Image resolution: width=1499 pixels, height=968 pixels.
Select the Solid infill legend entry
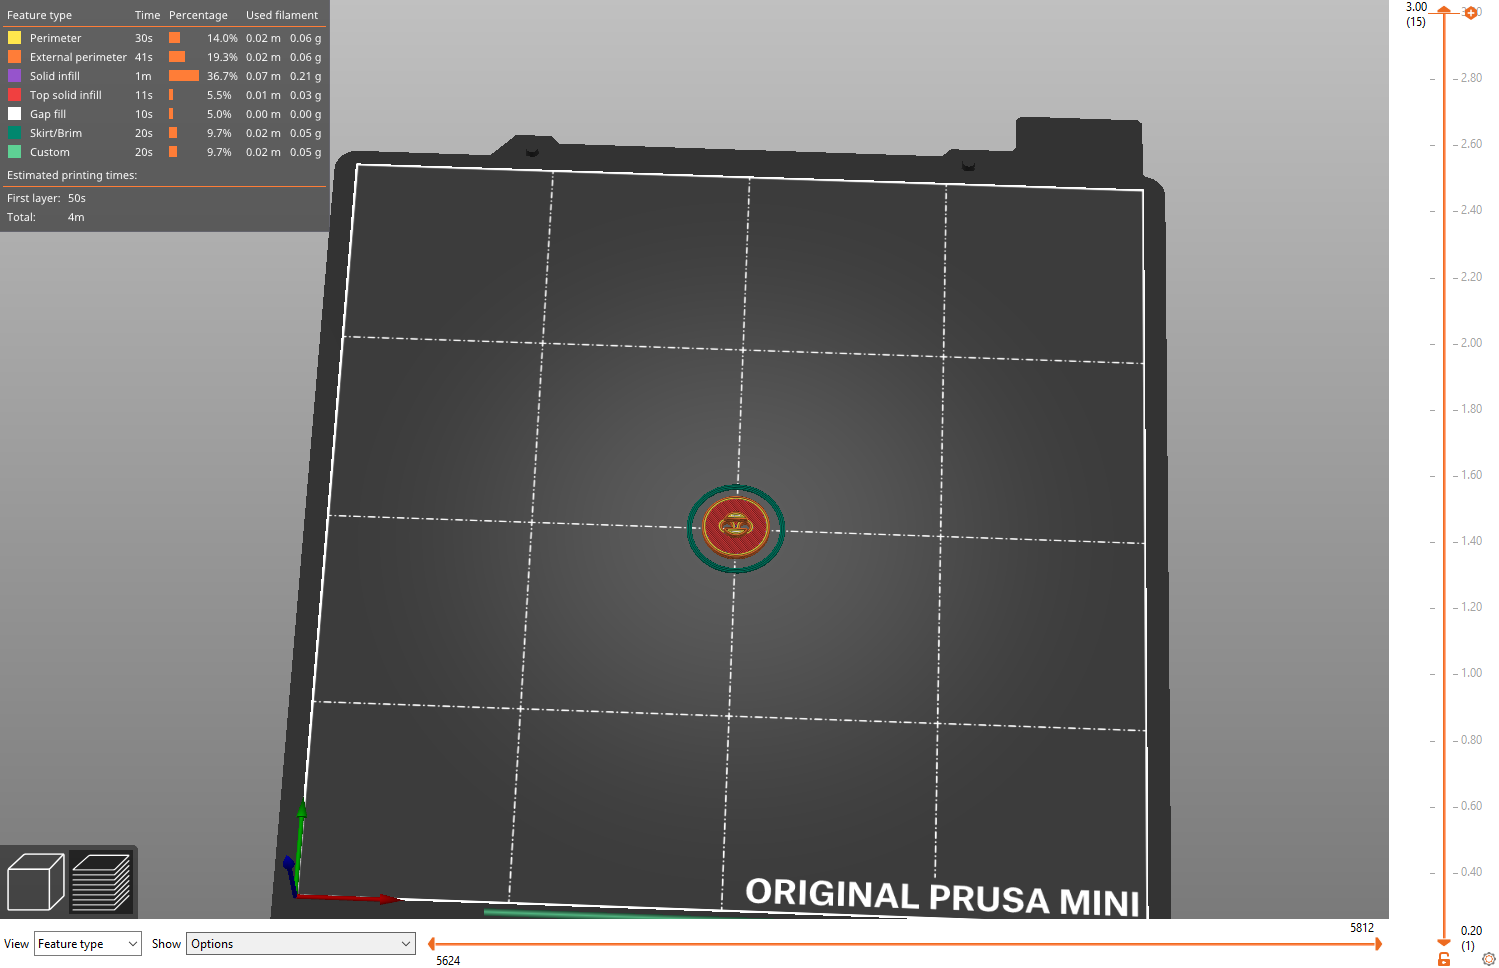click(x=55, y=75)
